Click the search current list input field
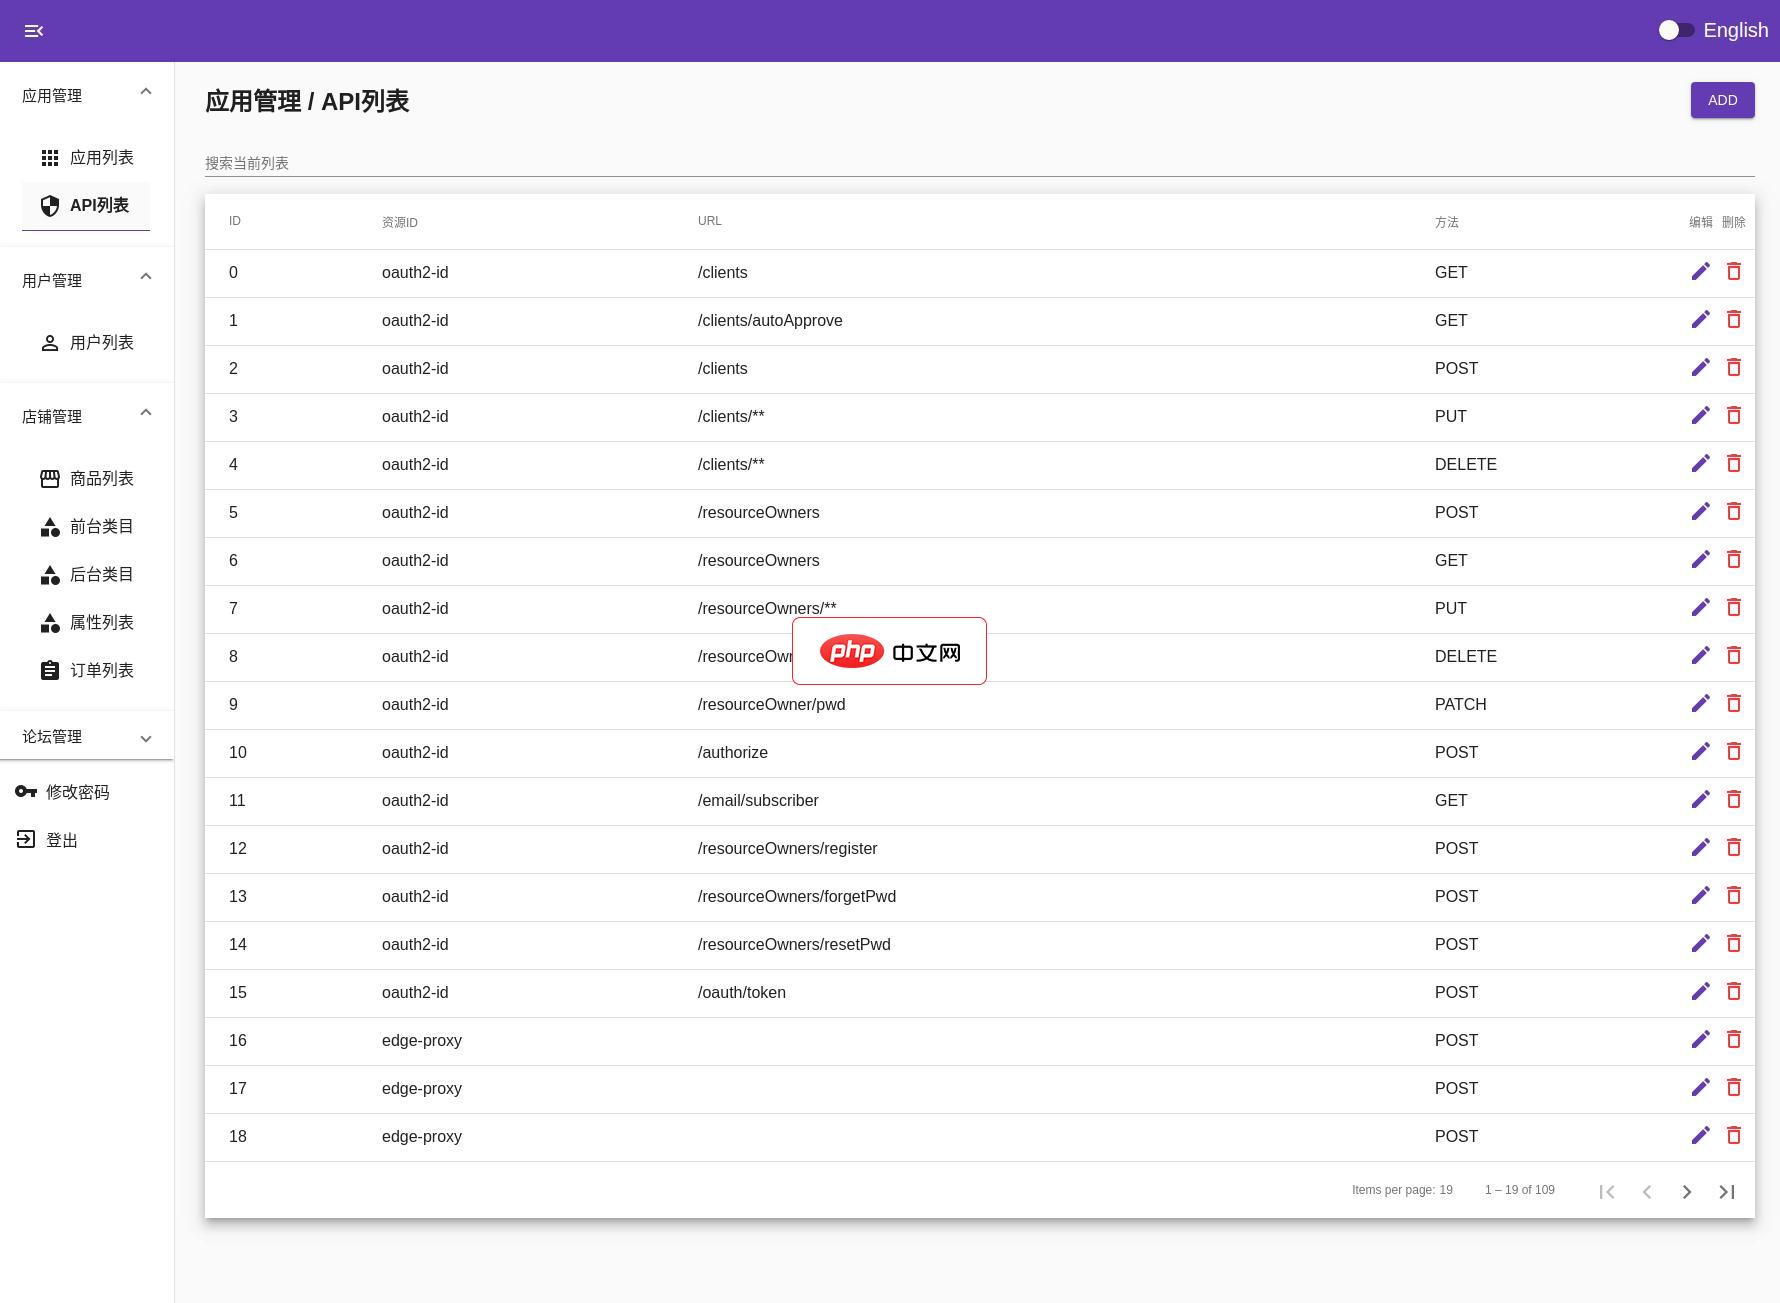1780x1303 pixels. point(978,163)
